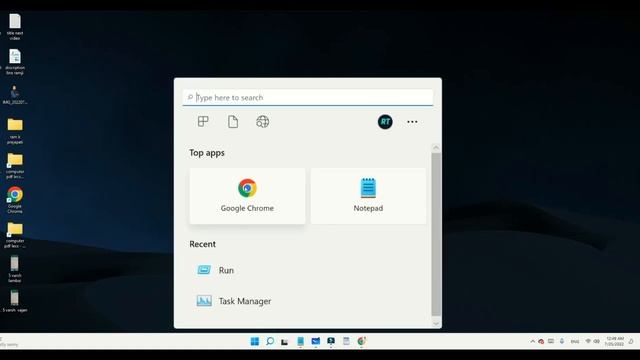Switch to the Documents search filter icon
The height and width of the screenshot is (360, 640).
point(233,122)
